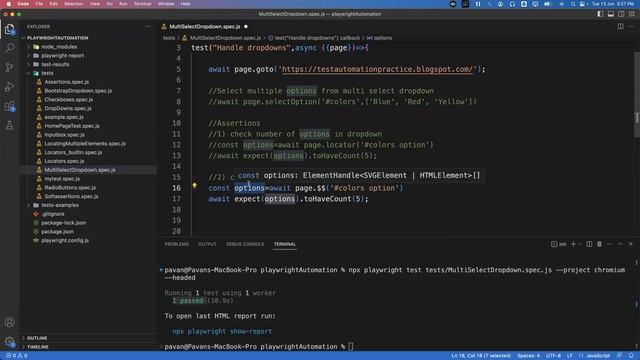Expand the OUTLINE section

click(37, 338)
